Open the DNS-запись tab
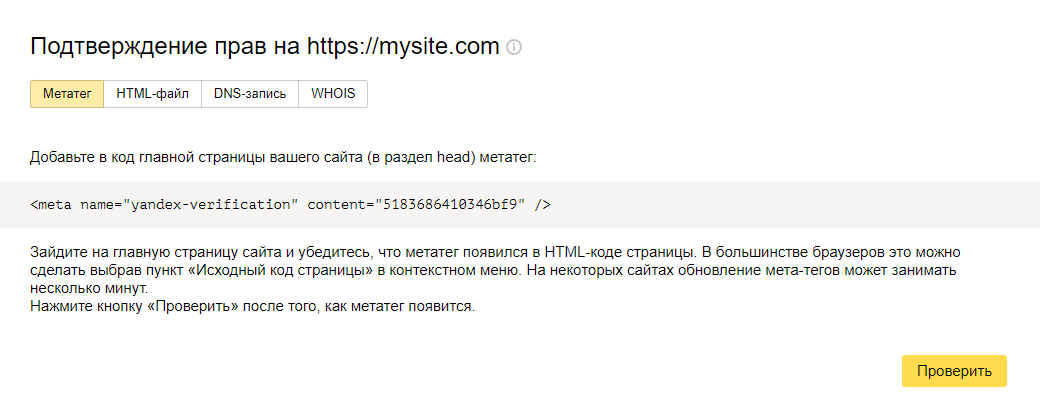 click(x=250, y=94)
